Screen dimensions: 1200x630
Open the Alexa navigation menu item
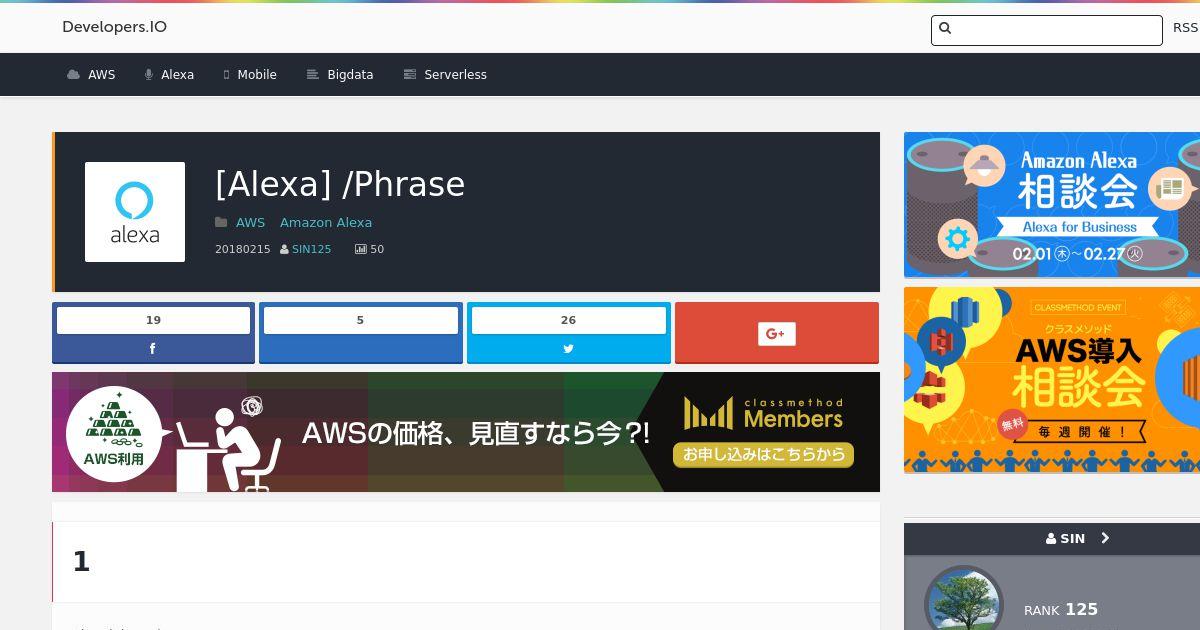(x=169, y=75)
